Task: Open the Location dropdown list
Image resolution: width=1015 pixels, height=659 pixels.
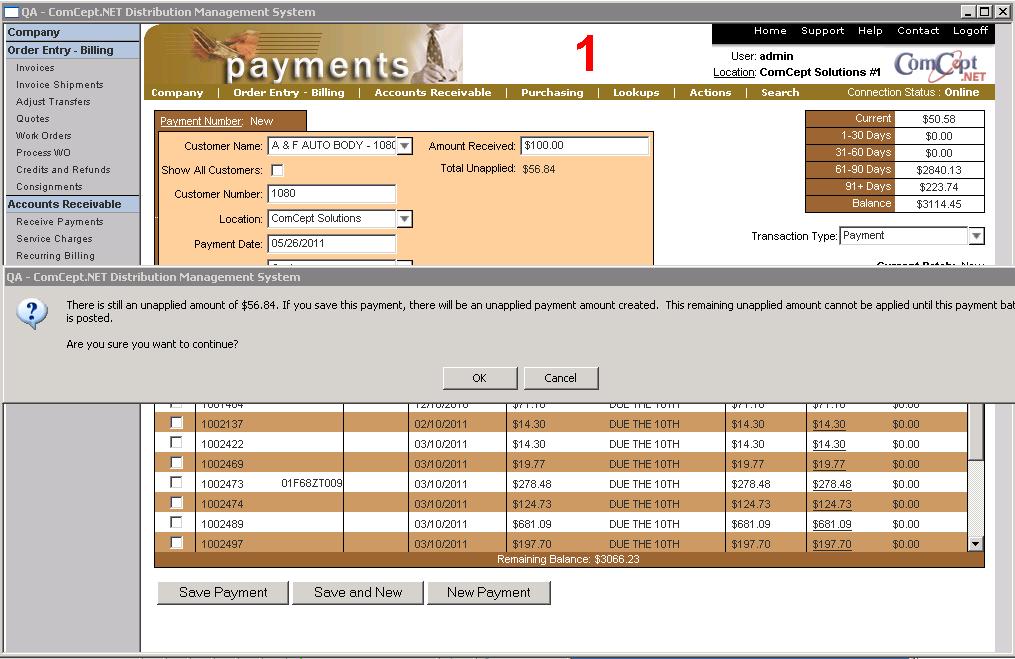Action: click(404, 219)
